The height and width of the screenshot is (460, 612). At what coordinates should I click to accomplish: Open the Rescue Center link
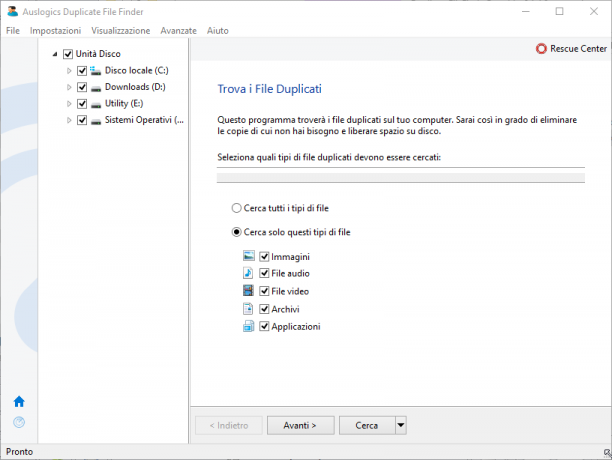578,49
